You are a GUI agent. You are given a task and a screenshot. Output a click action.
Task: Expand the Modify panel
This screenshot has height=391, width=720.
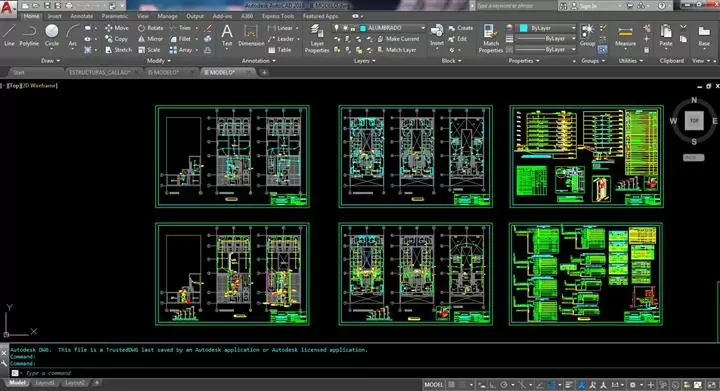pyautogui.click(x=158, y=61)
